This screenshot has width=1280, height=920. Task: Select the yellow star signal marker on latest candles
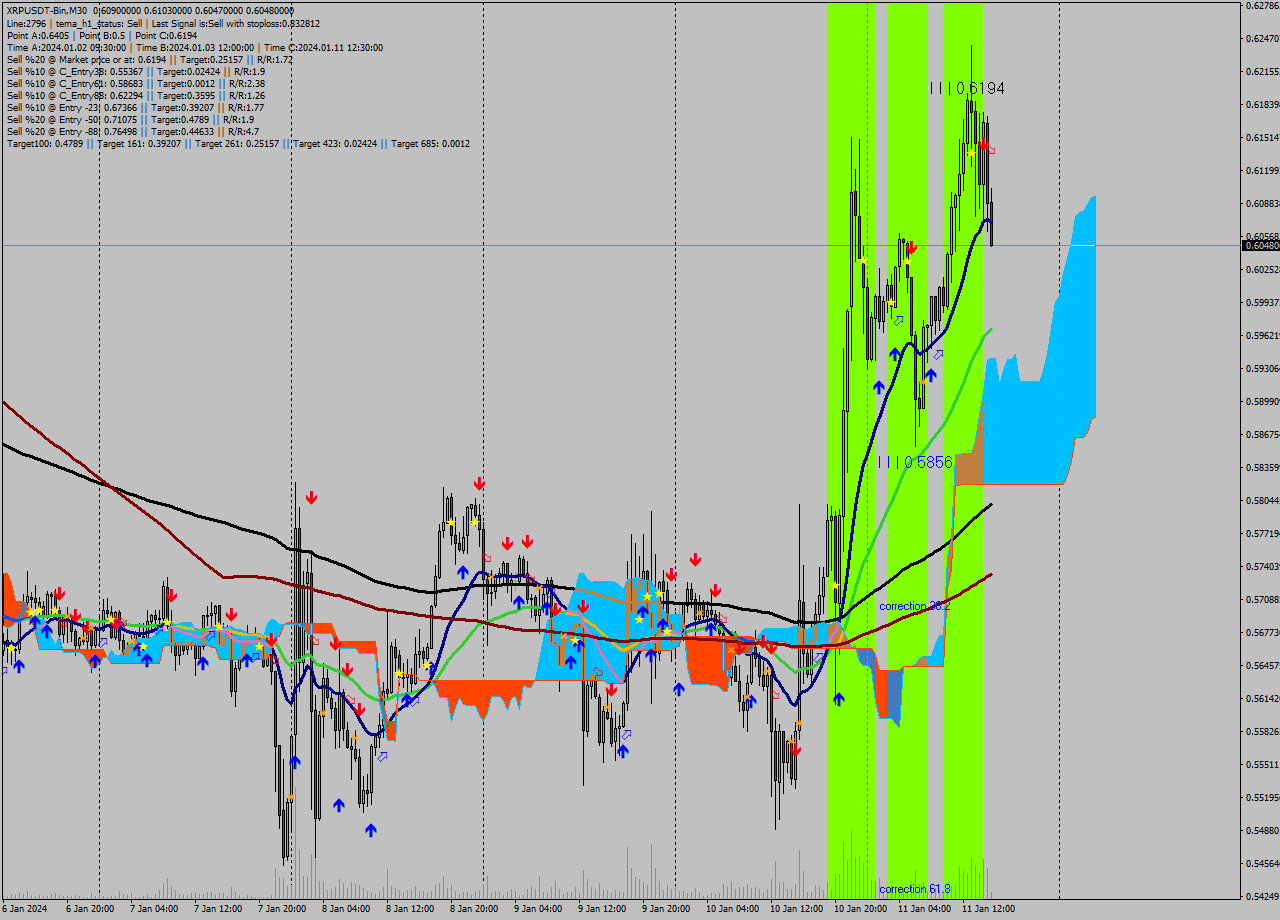click(971, 152)
